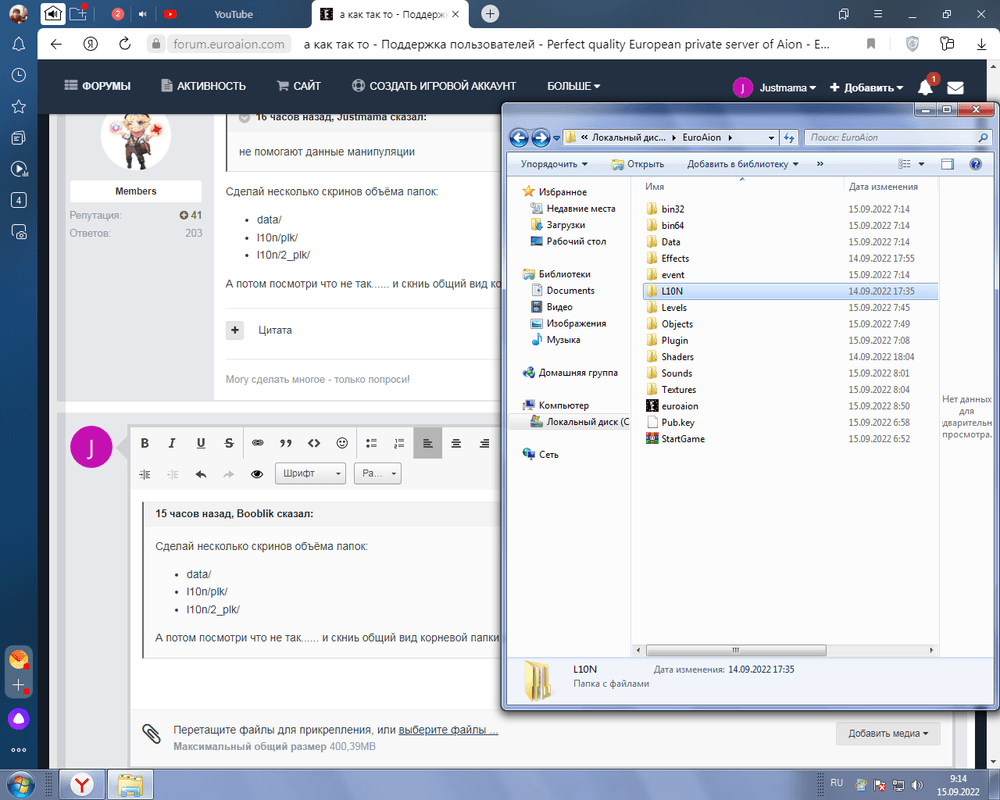
Task: Open the Шрифт font dropdown
Action: (x=311, y=474)
